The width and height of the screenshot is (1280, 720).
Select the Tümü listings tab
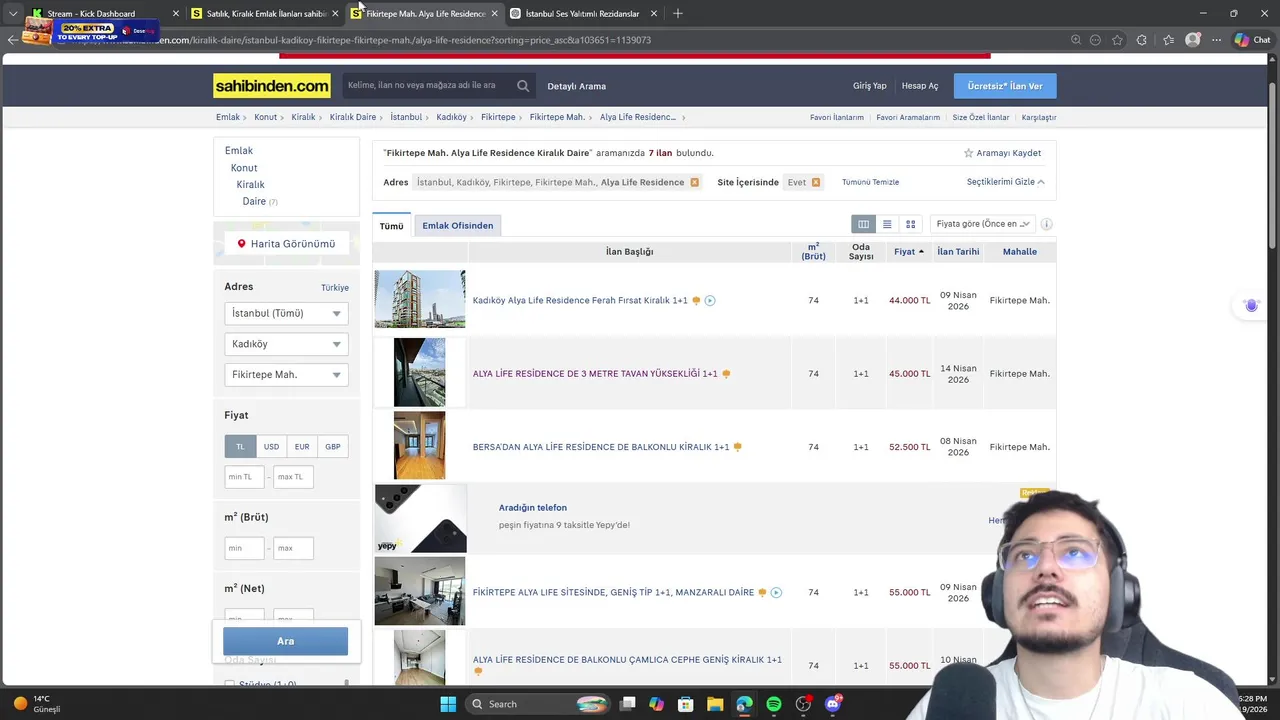point(391,226)
